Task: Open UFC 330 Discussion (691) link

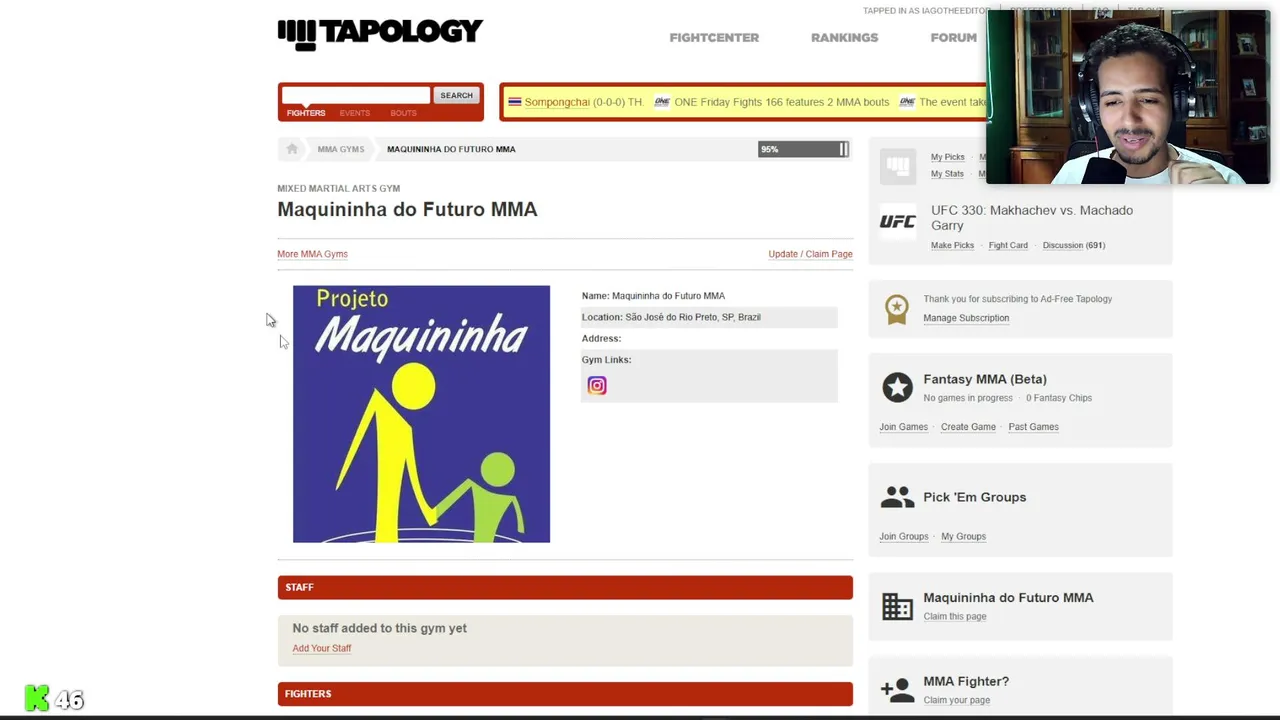Action: [x=1074, y=245]
